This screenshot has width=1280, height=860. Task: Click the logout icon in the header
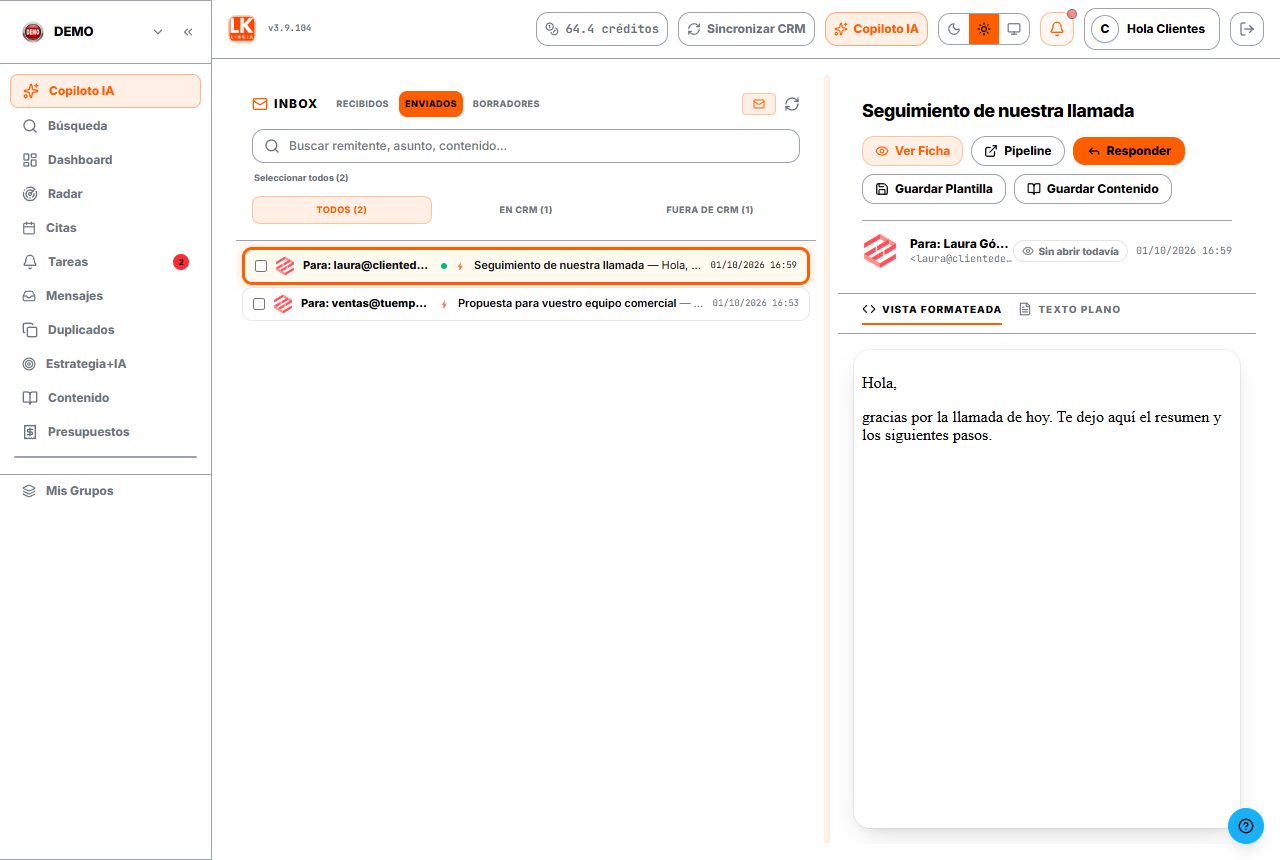pyautogui.click(x=1246, y=29)
